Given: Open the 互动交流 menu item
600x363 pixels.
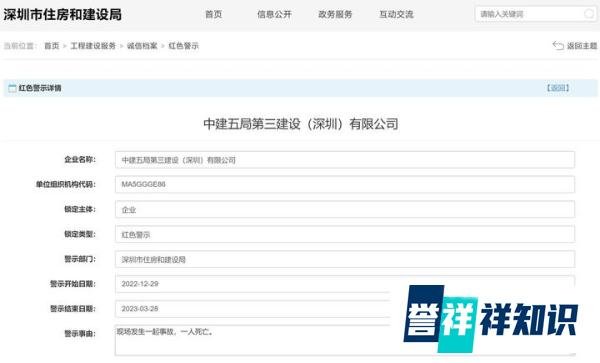Looking at the screenshot, I should (396, 15).
